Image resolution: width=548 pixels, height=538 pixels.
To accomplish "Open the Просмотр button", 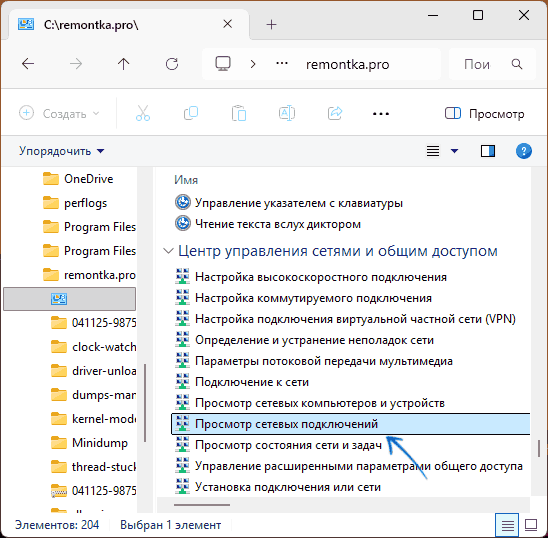I will coord(484,114).
